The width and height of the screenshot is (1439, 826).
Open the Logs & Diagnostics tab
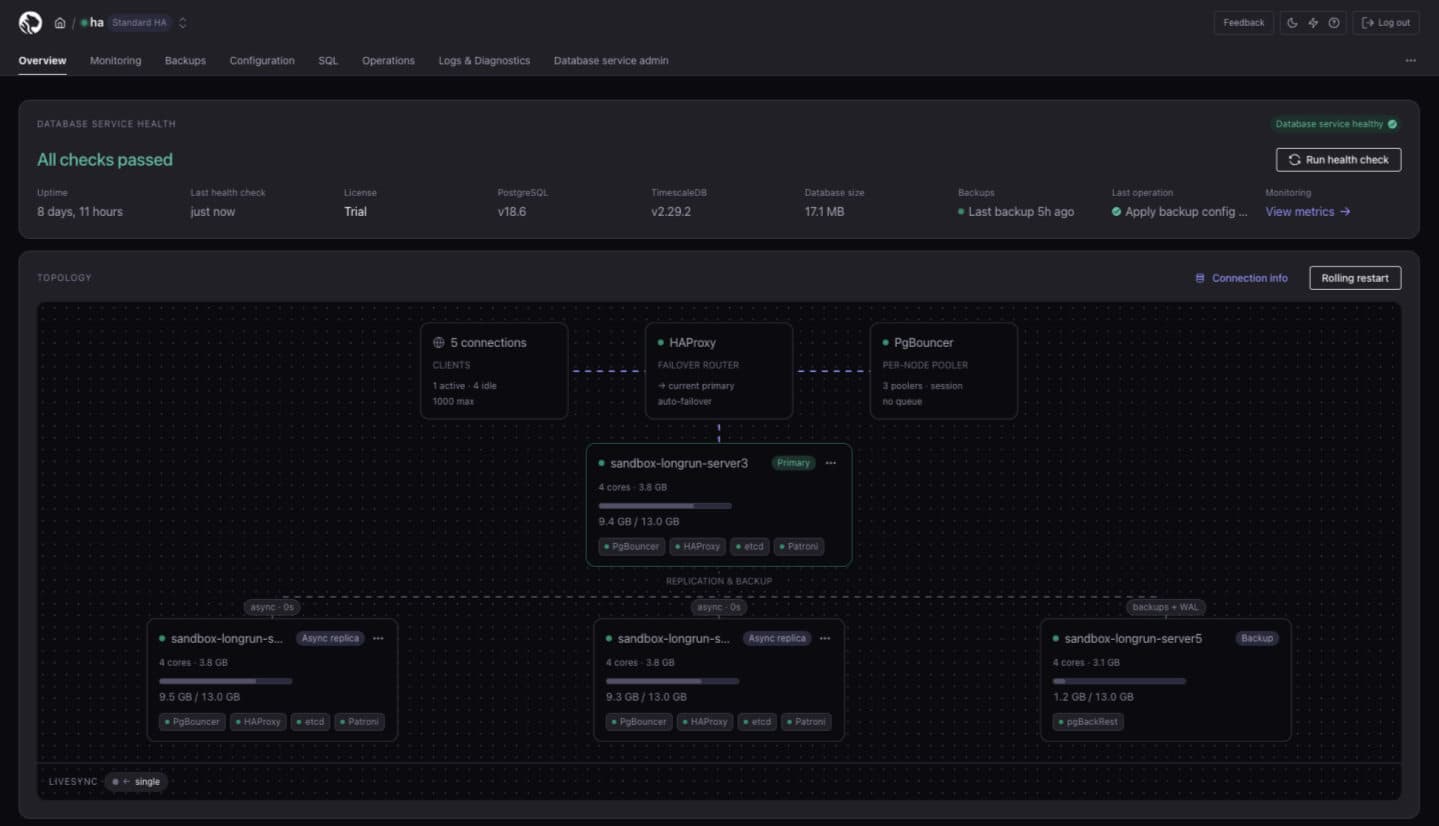point(484,61)
